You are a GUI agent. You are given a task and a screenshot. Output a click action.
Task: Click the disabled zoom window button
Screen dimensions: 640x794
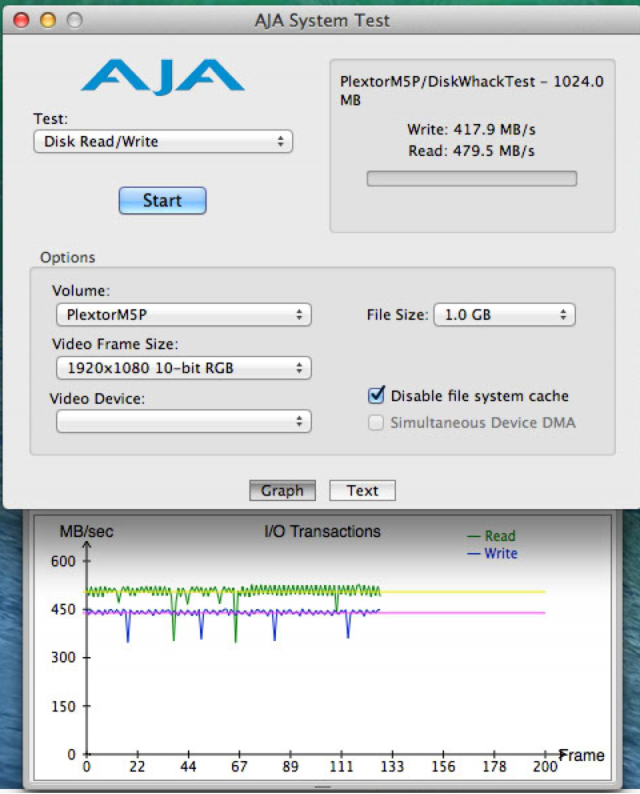(75, 20)
